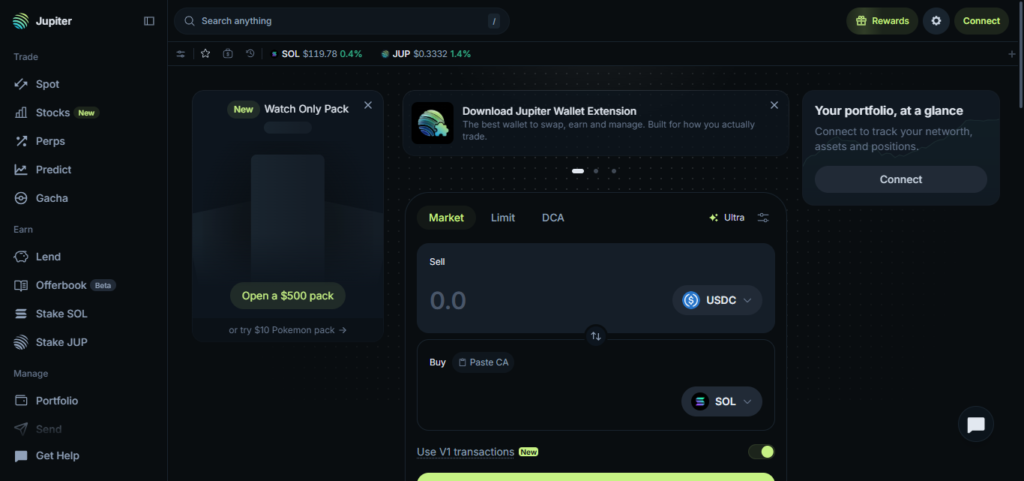The image size is (1024, 481).
Task: Close the Watch Only Pack card
Action: pos(368,105)
